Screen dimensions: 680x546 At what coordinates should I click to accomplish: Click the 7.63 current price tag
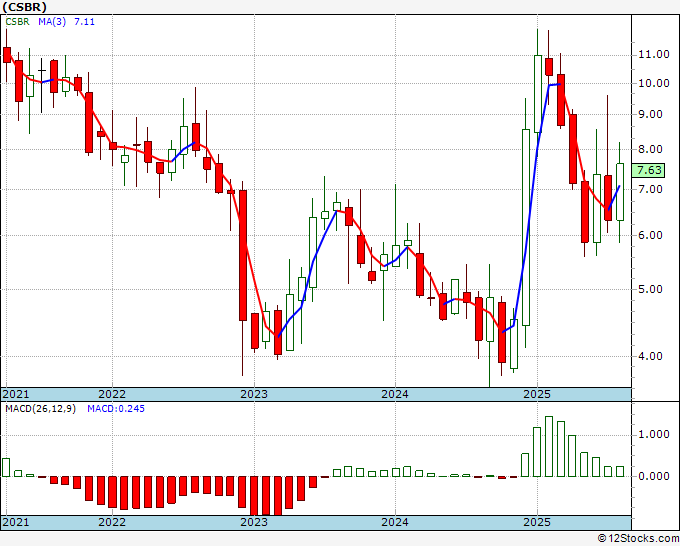pos(648,170)
